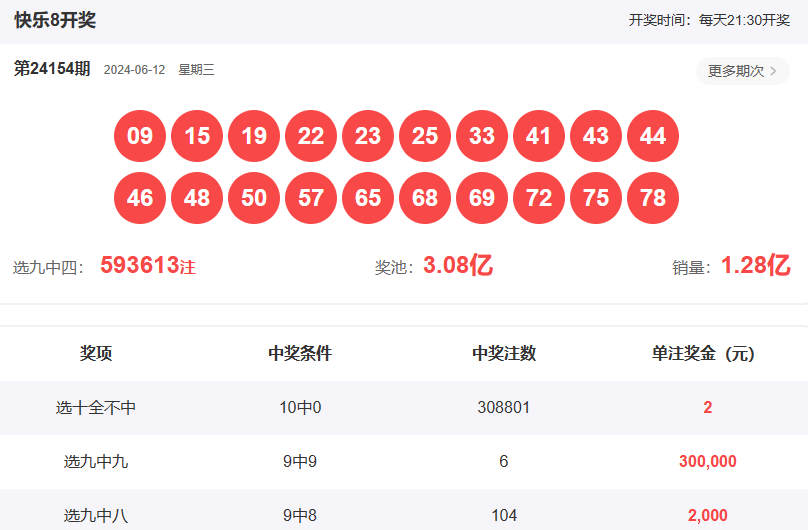Click the red ball numbered 09
The width and height of the screenshot is (808, 530).
coord(140,136)
